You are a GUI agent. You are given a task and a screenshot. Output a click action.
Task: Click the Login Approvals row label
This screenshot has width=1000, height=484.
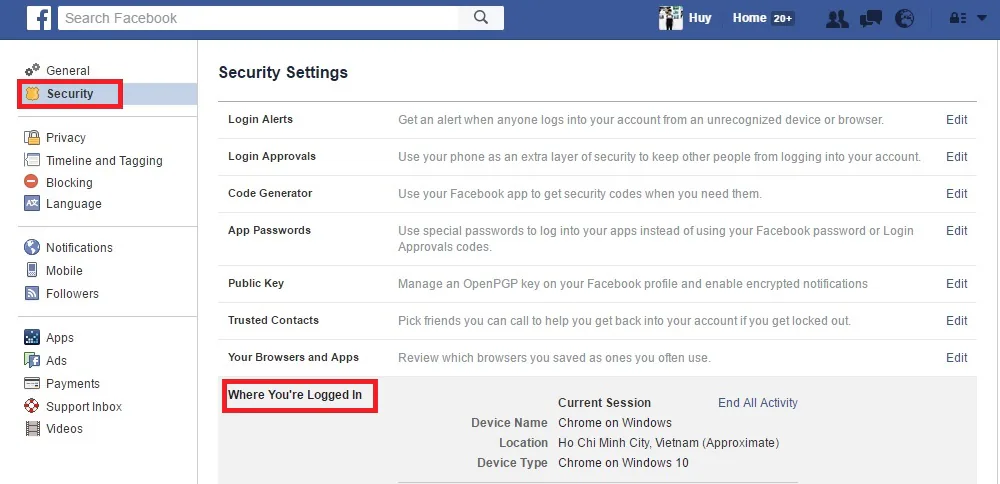pyautogui.click(x=272, y=156)
